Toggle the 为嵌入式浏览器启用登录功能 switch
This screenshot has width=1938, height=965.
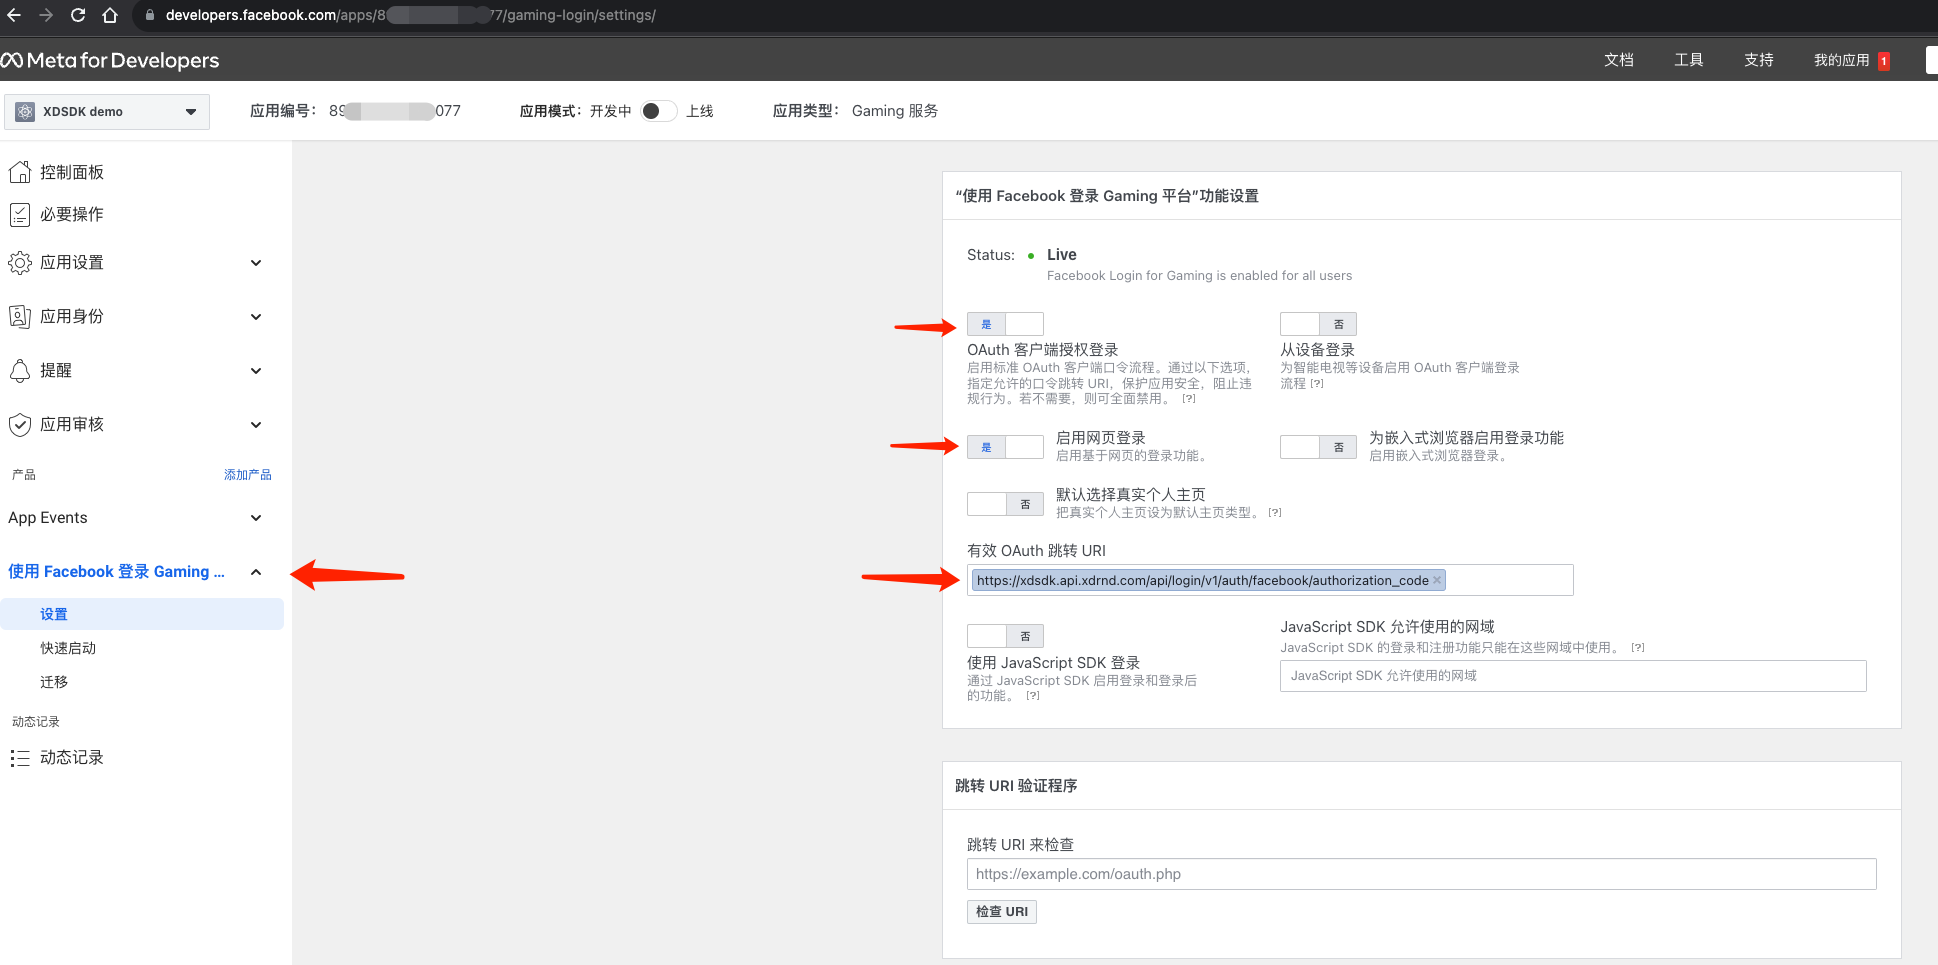1318,447
